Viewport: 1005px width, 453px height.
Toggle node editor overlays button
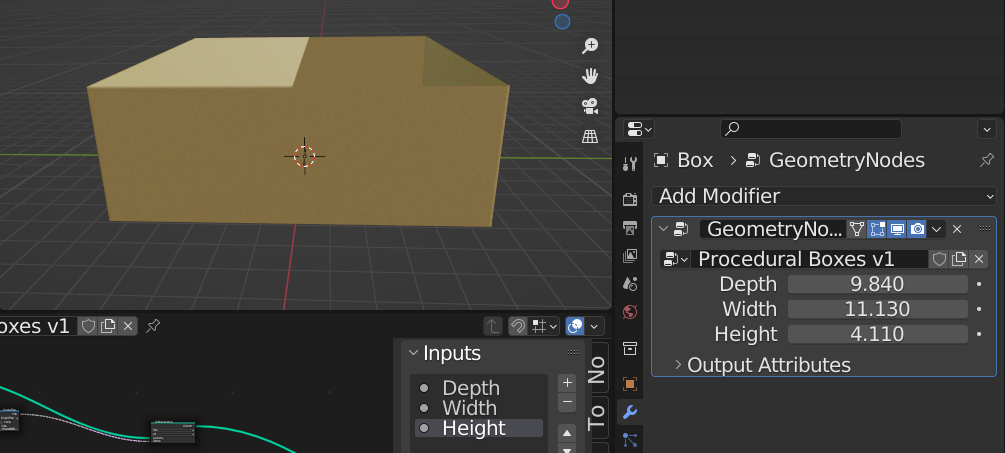click(x=575, y=327)
